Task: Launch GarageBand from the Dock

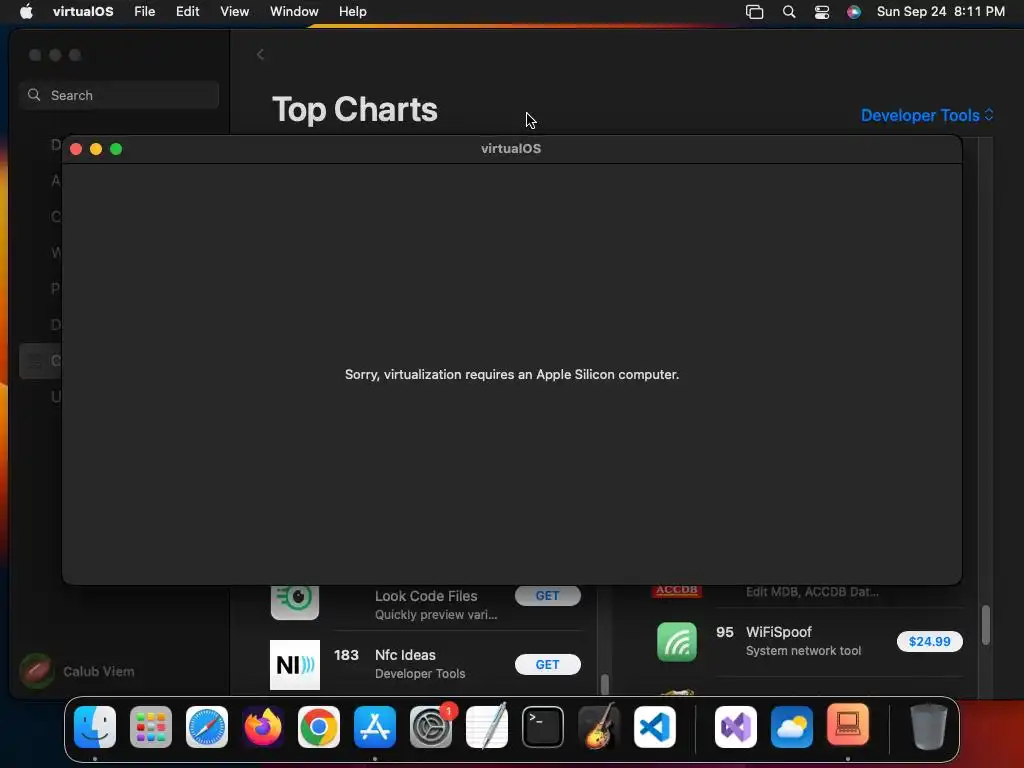Action: tap(599, 726)
